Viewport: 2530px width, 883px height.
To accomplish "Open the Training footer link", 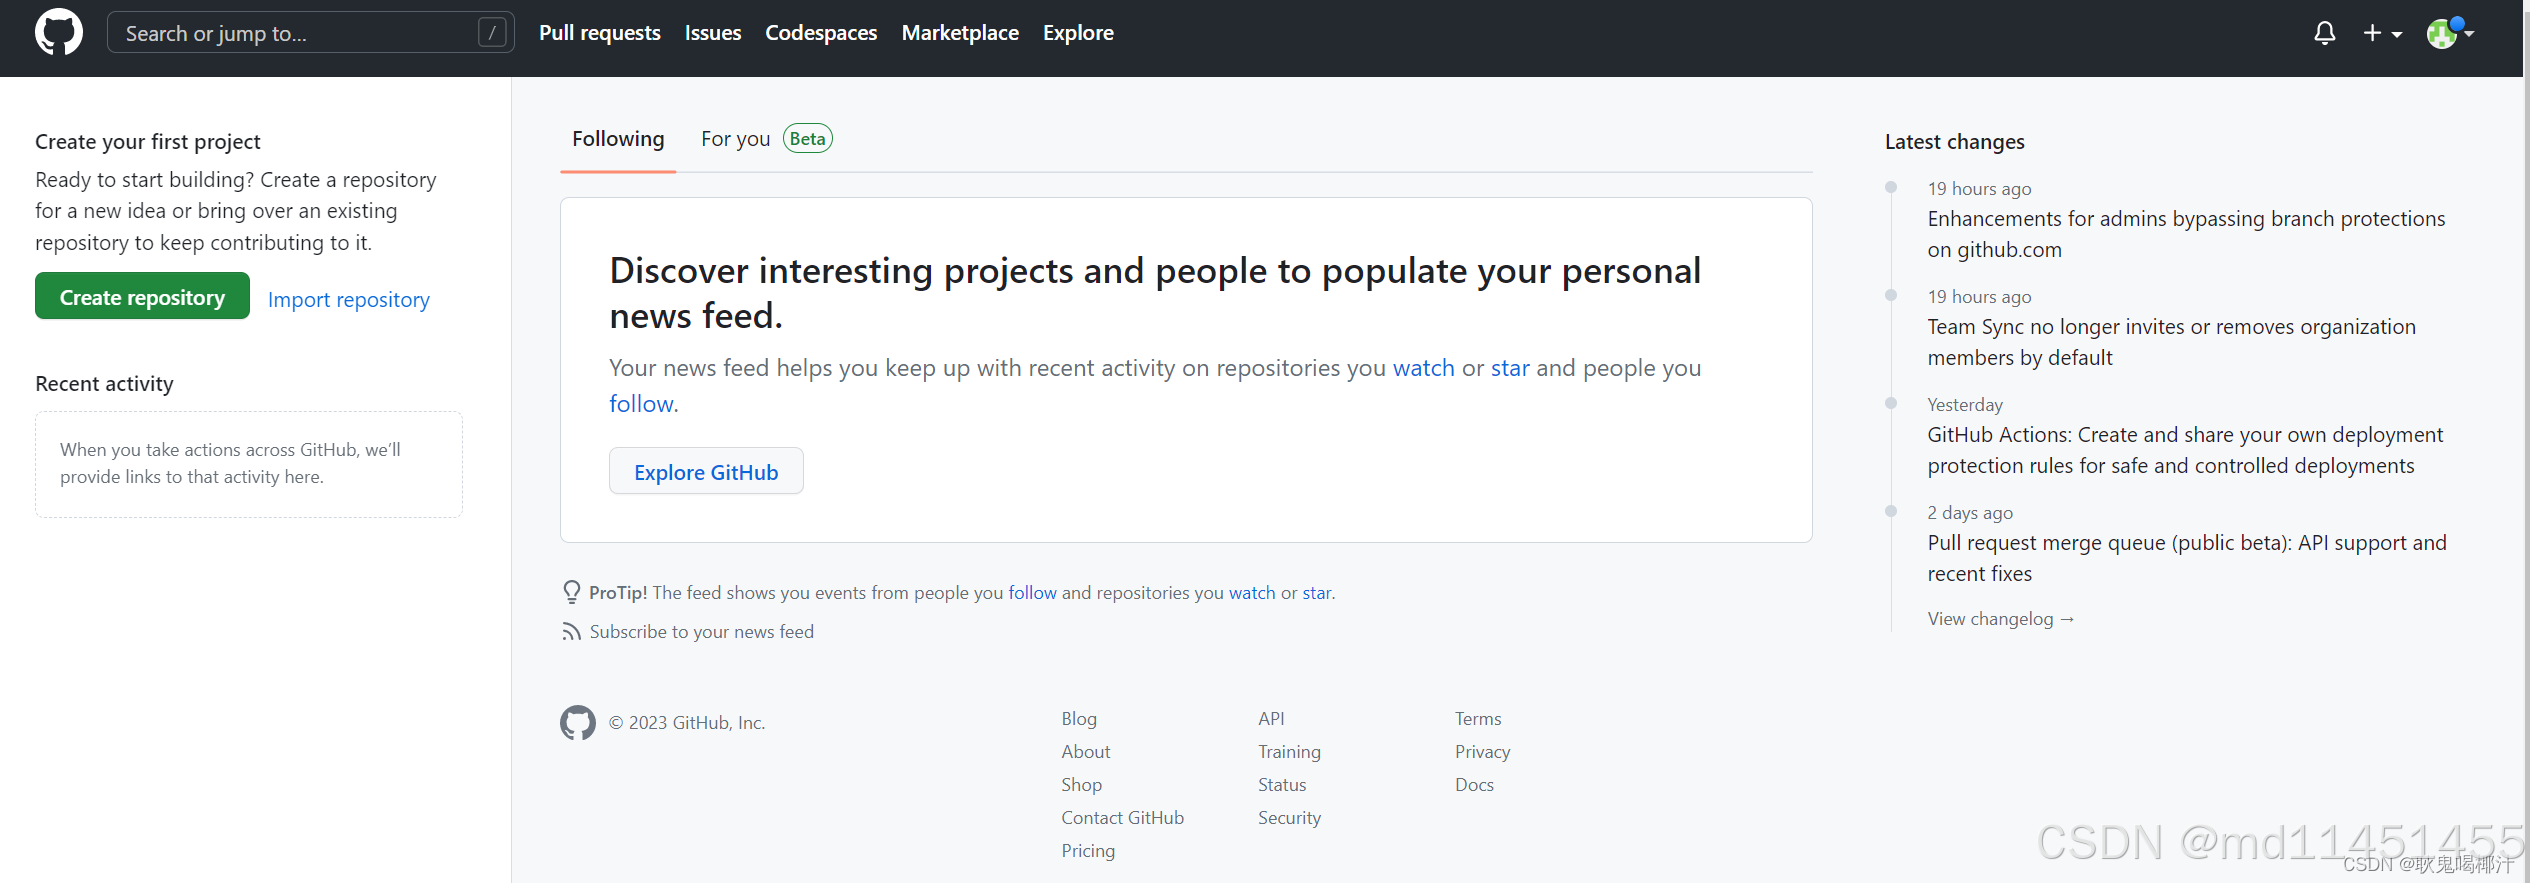I will 1289,752.
